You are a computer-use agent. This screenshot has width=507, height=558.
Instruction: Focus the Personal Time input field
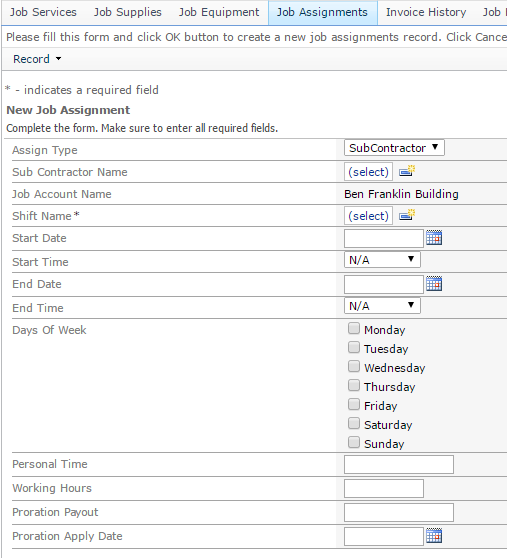click(399, 464)
